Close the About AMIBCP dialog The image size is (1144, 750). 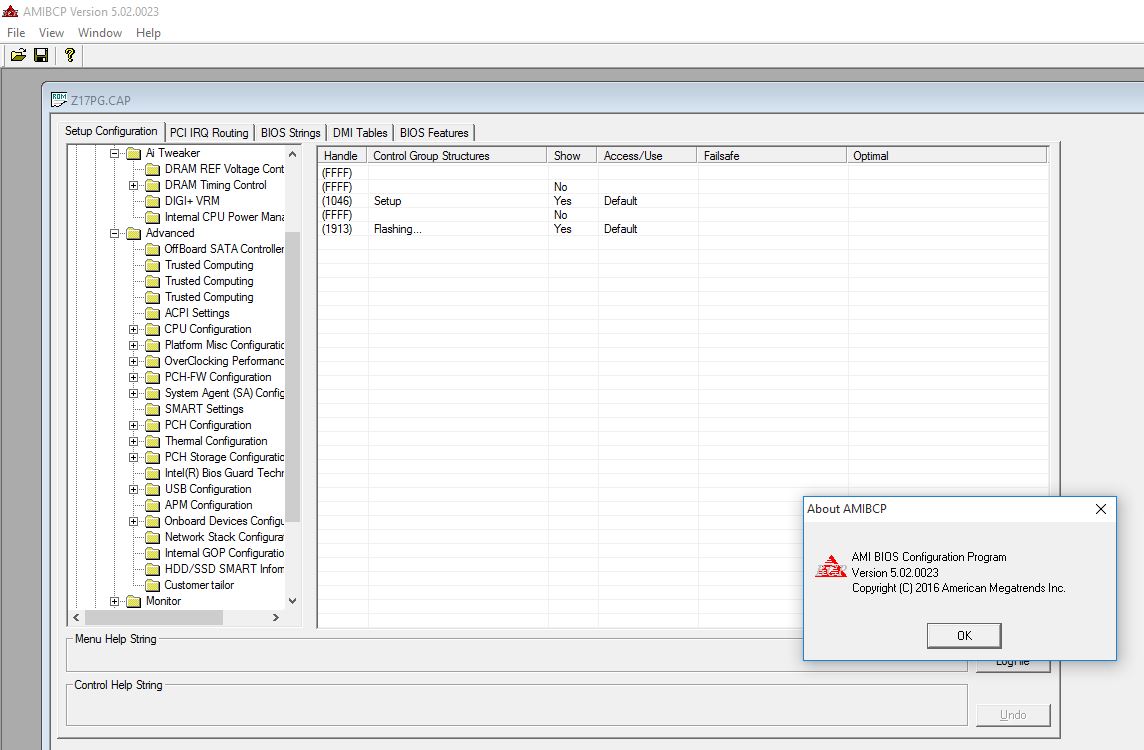[1101, 509]
